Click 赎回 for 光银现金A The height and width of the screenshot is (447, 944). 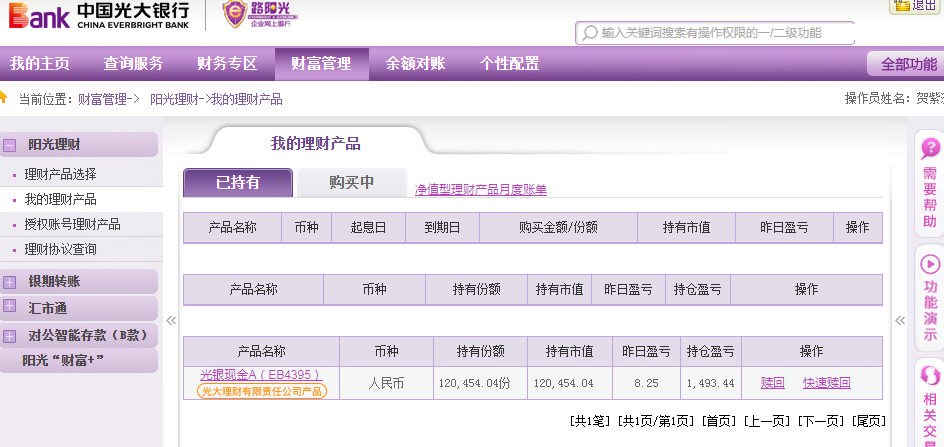[772, 383]
